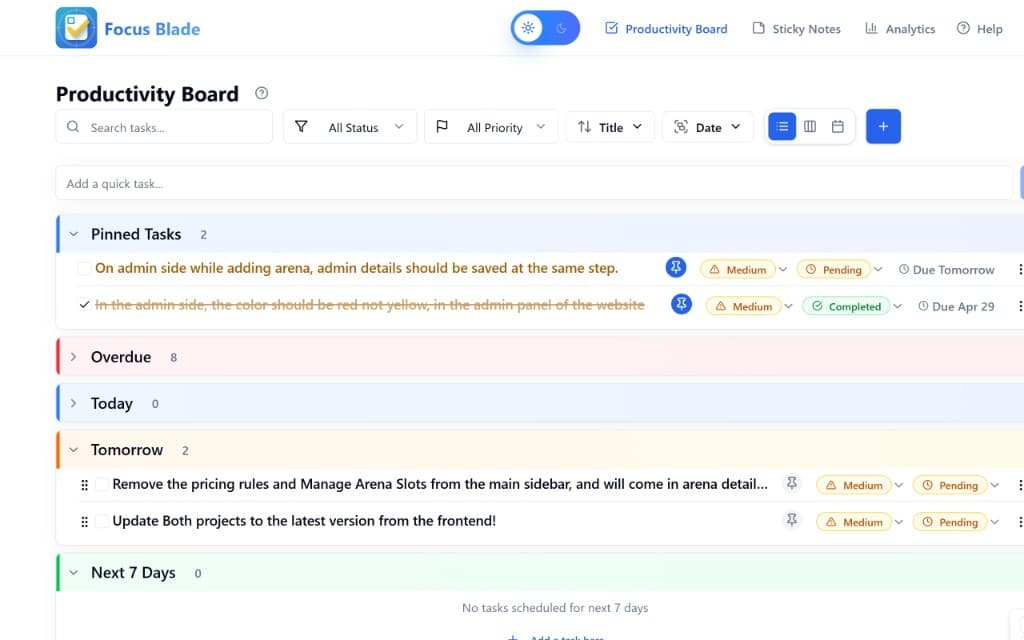1024x640 pixels.
Task: Unpin the 'adding arena' task pin icon
Action: [676, 267]
